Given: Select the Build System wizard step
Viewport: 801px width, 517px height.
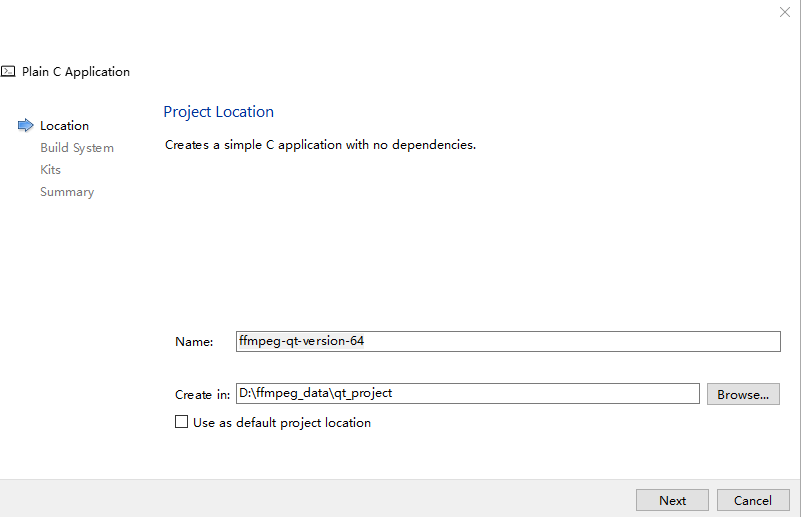Looking at the screenshot, I should [x=77, y=148].
